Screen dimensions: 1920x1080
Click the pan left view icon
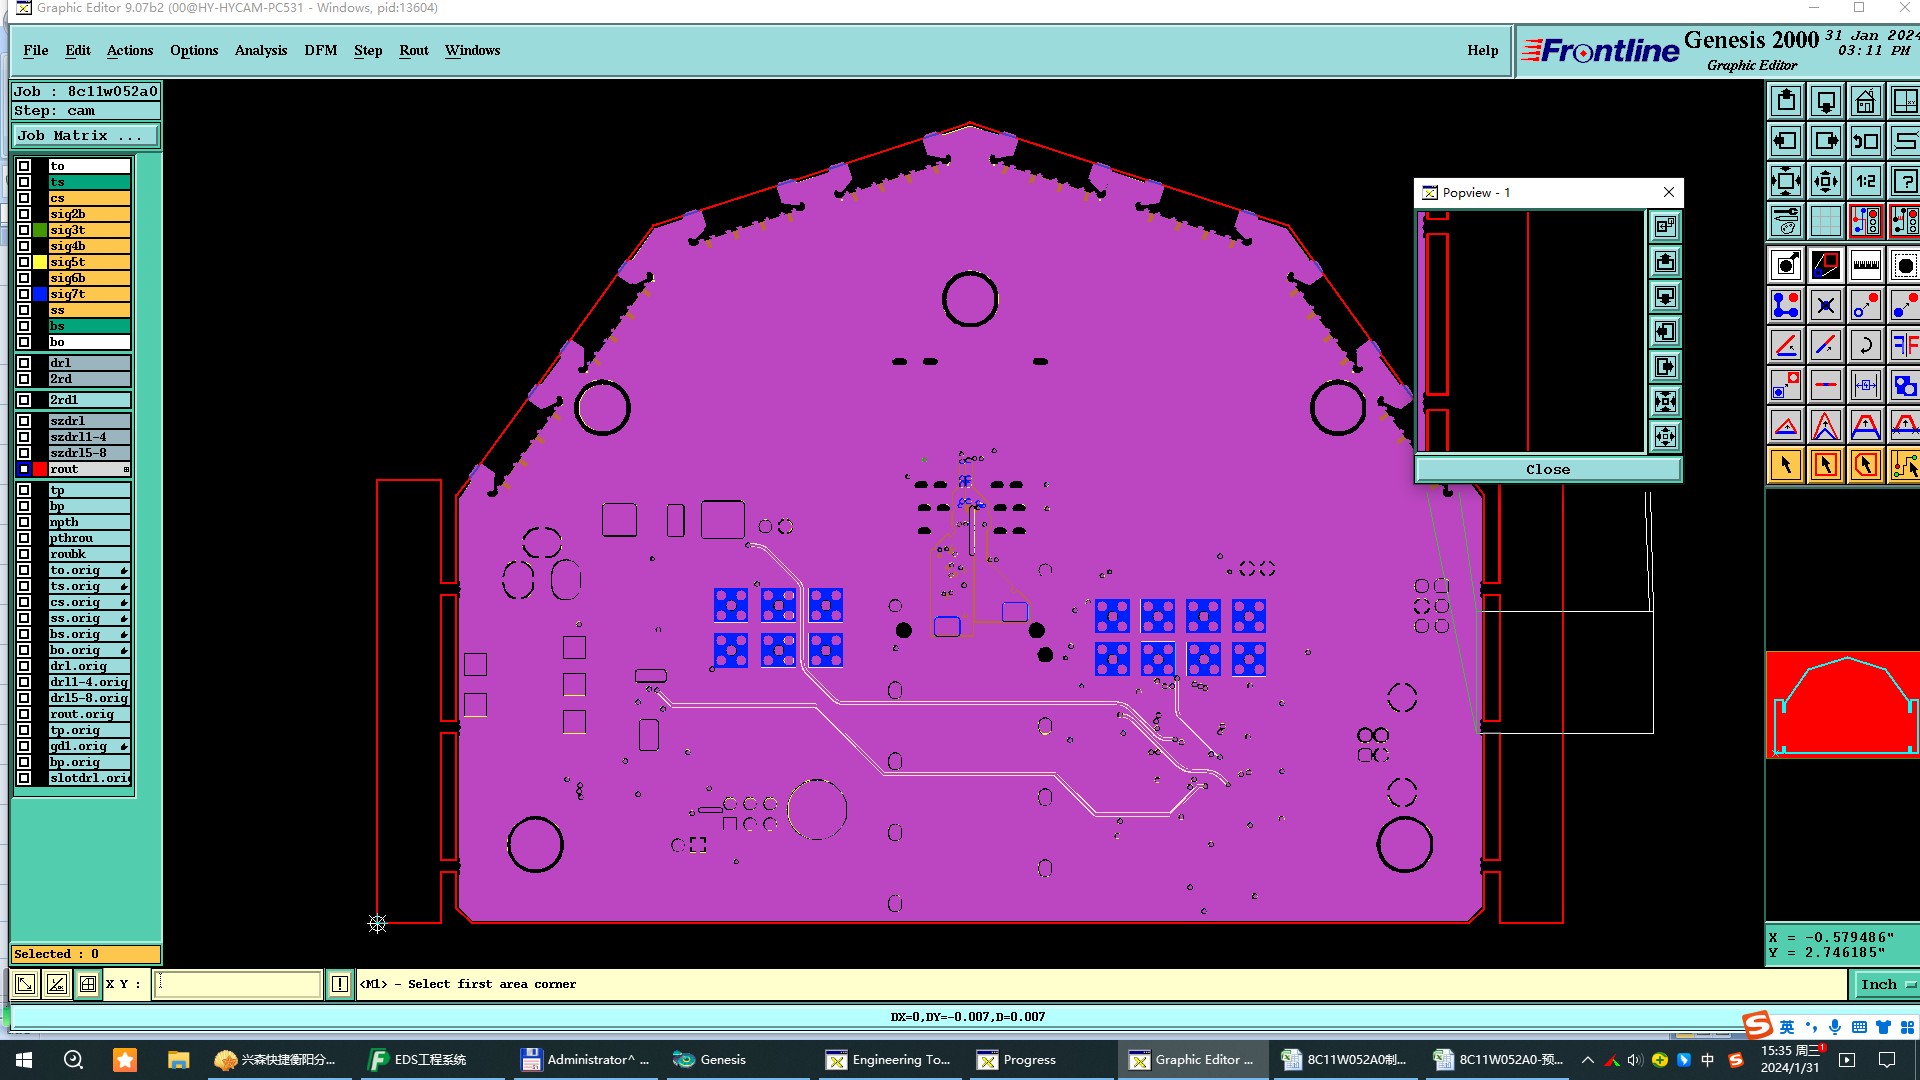point(1785,141)
